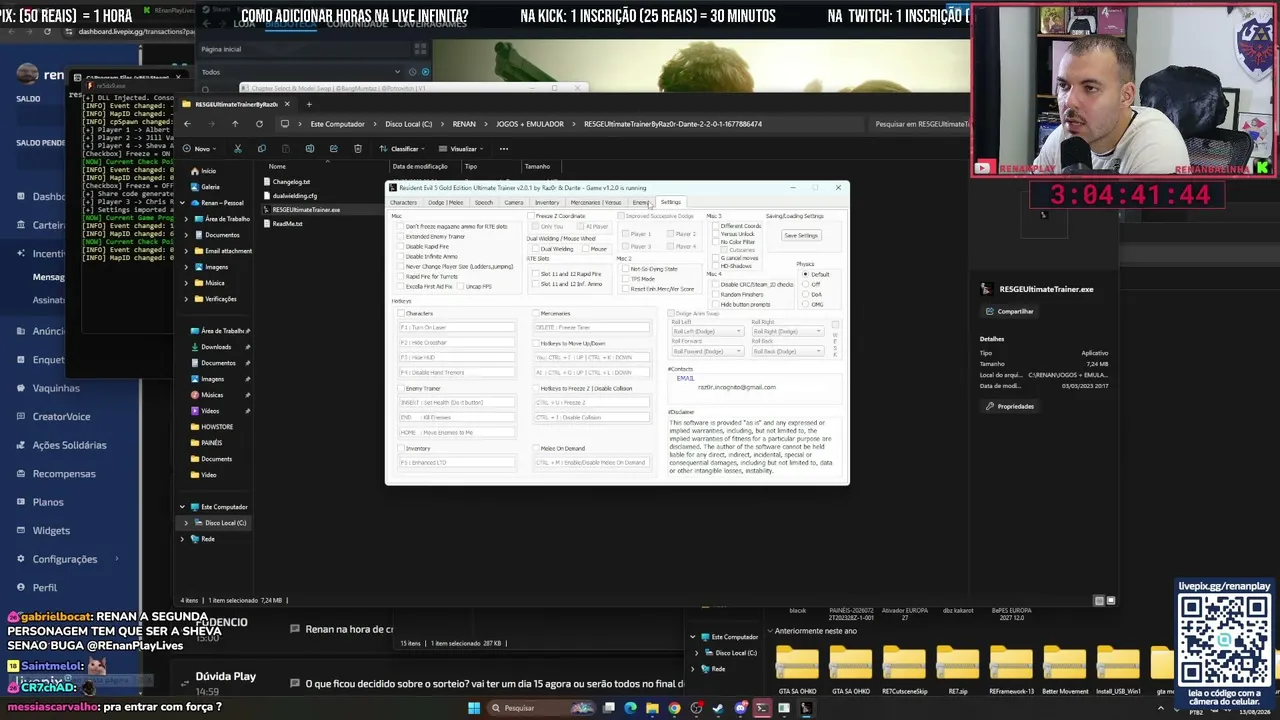Go up one folder level in Explorer
Screen dimensions: 1280x720
(235, 124)
